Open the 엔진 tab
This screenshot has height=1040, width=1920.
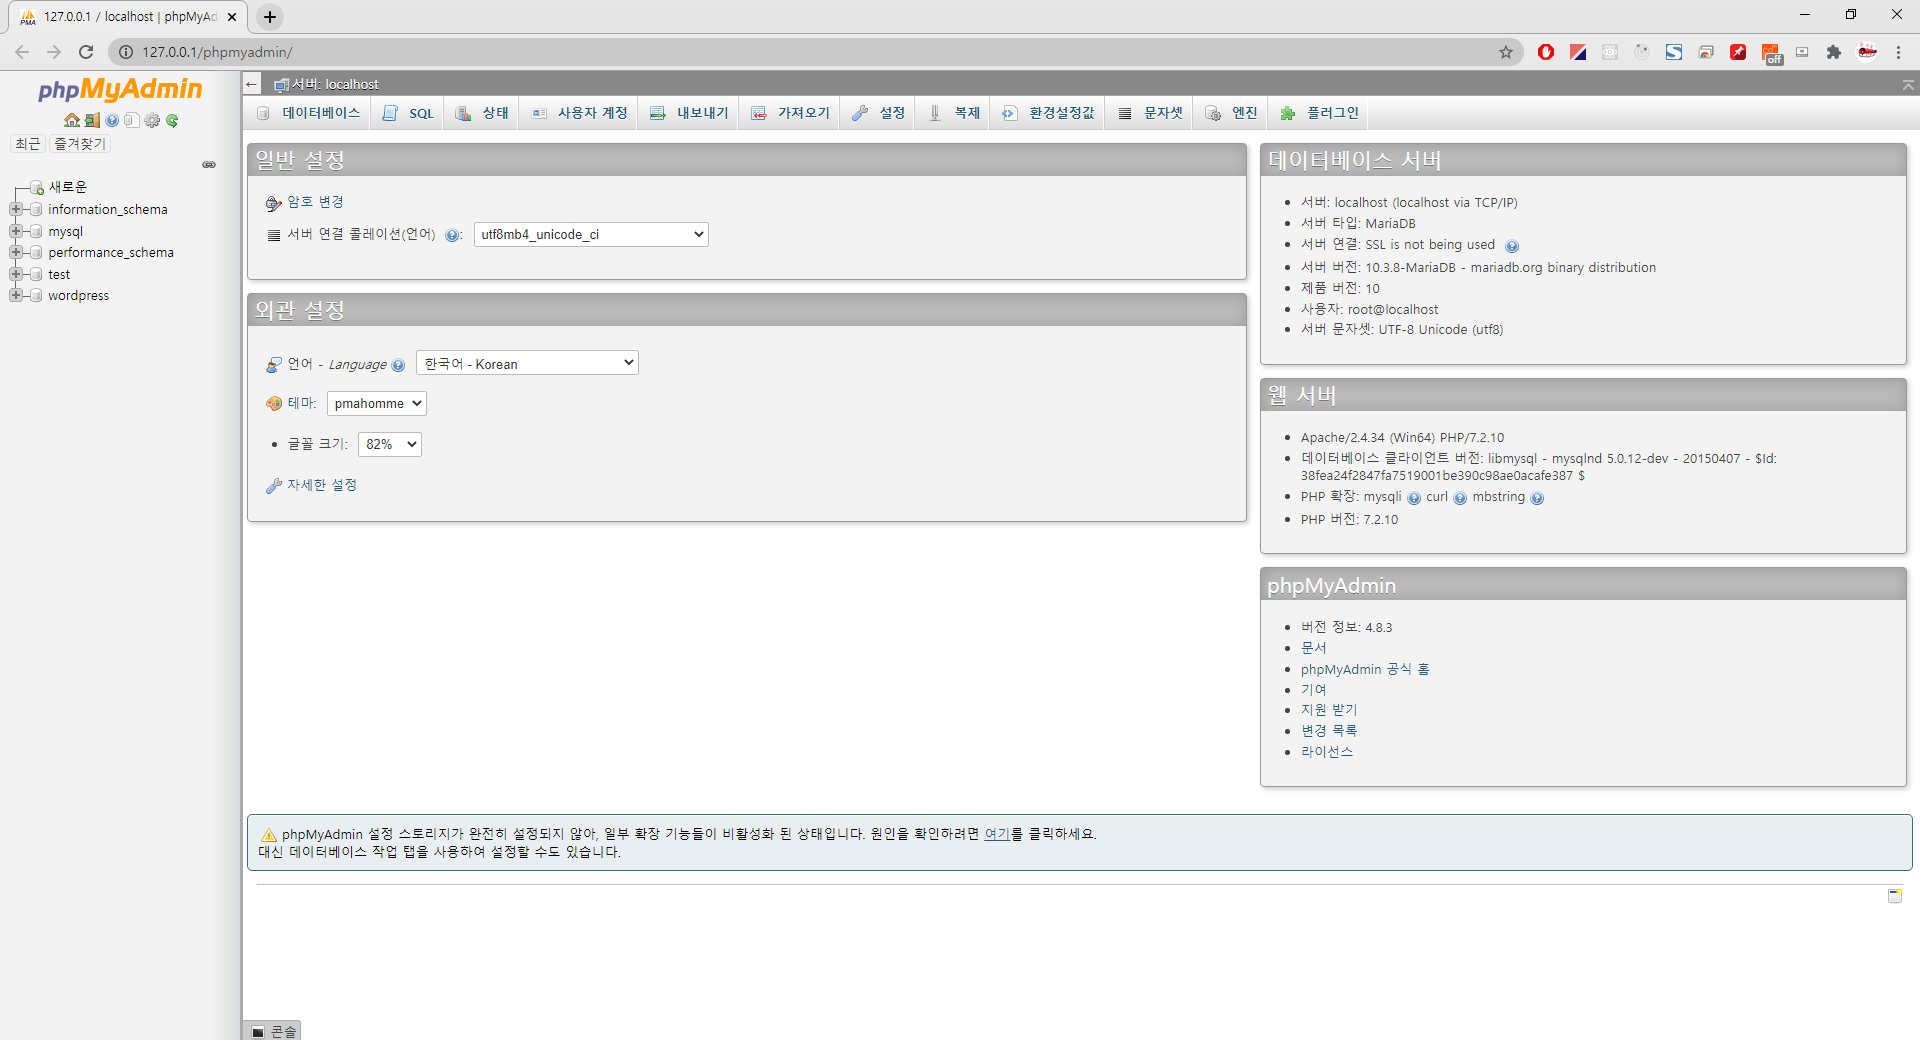(x=1232, y=113)
